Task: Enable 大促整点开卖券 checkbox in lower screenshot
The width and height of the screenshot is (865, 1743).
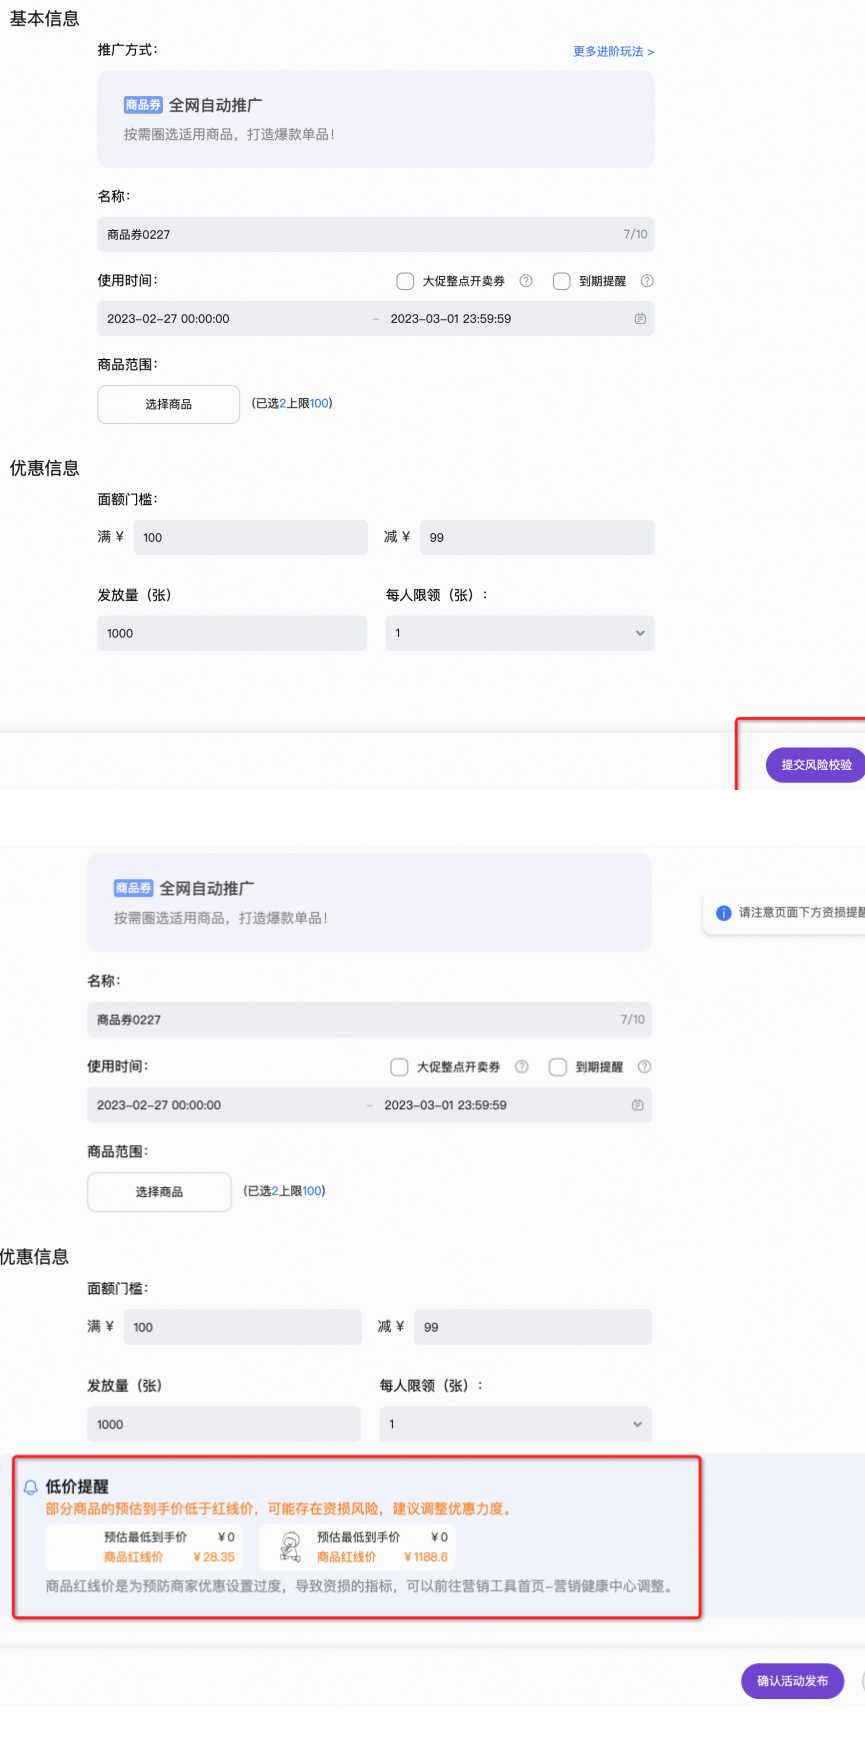Action: tap(399, 1067)
